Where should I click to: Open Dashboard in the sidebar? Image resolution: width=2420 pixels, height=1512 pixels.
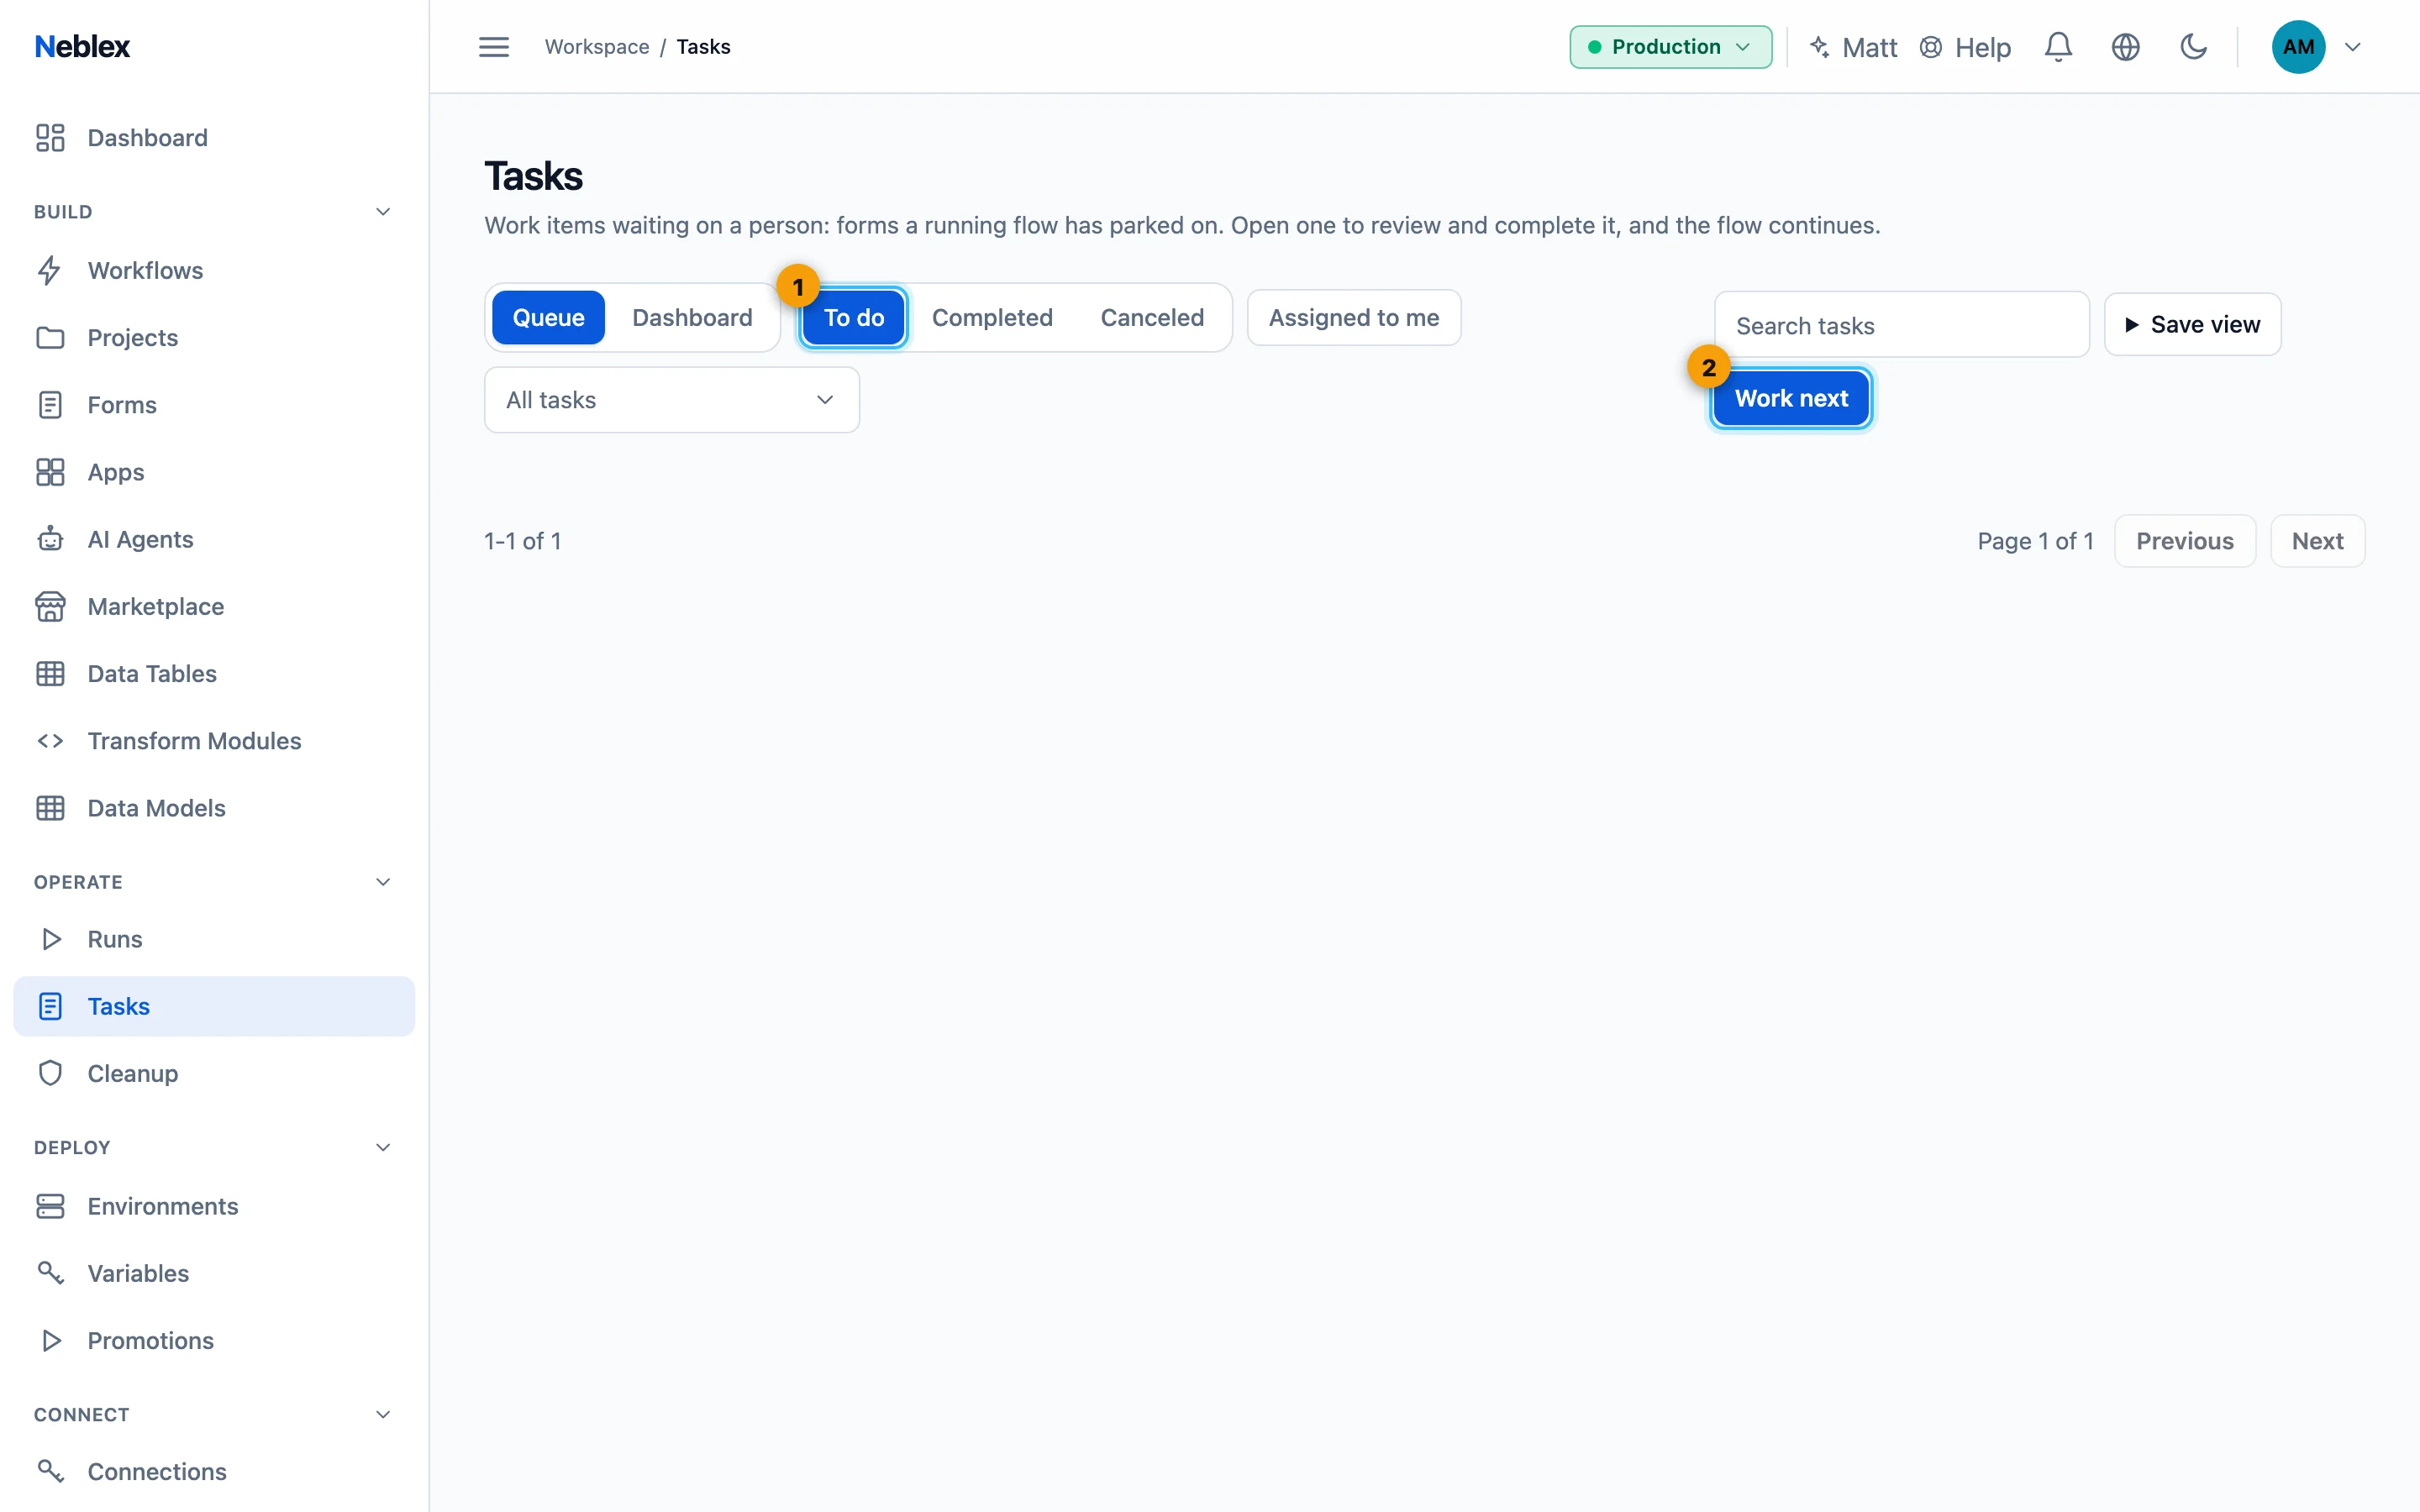pos(214,138)
